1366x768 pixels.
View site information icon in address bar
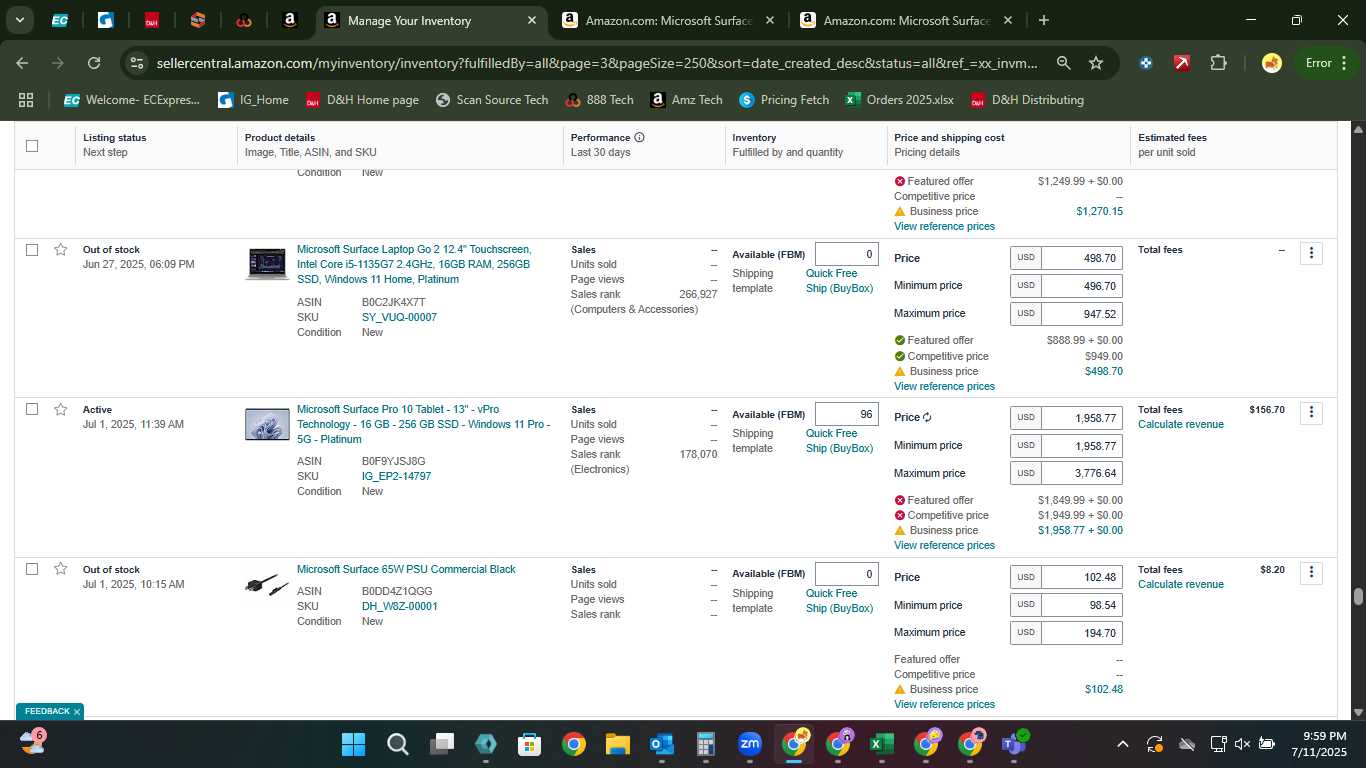click(138, 63)
